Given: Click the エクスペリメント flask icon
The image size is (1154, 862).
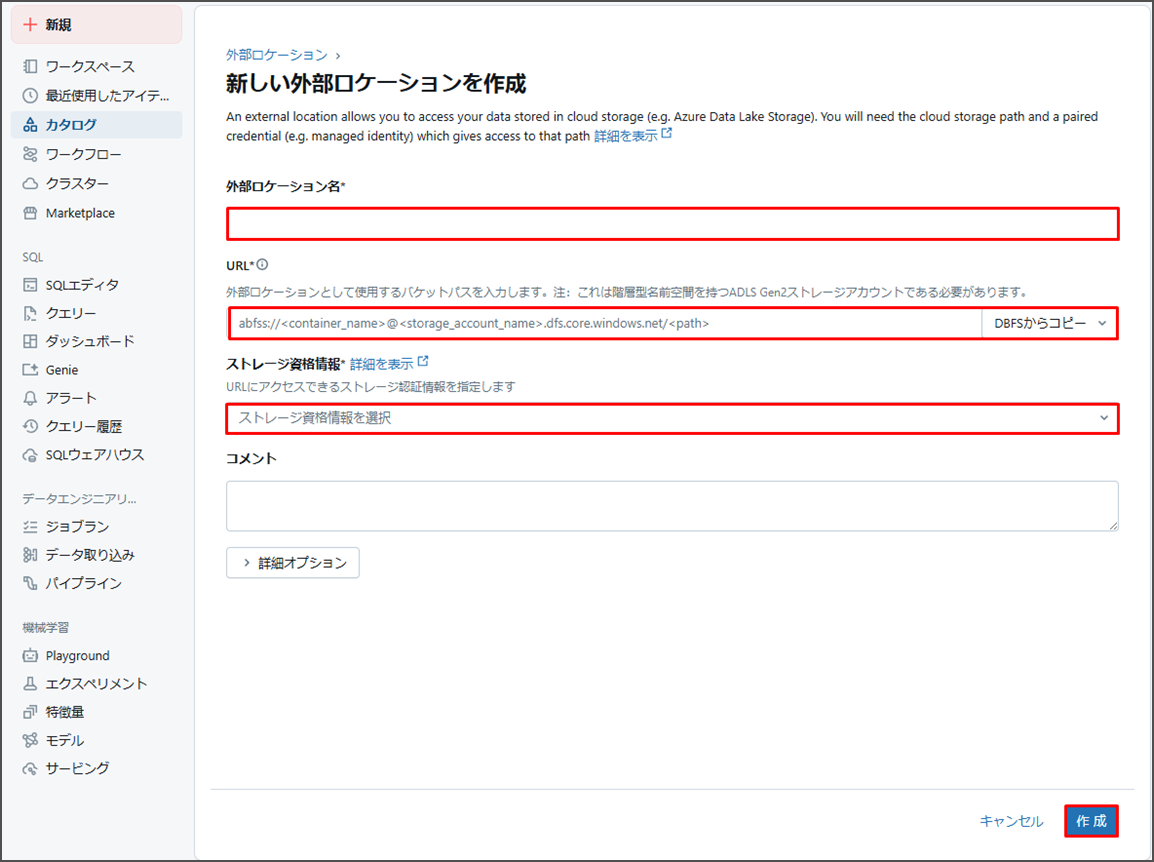Looking at the screenshot, I should (30, 683).
